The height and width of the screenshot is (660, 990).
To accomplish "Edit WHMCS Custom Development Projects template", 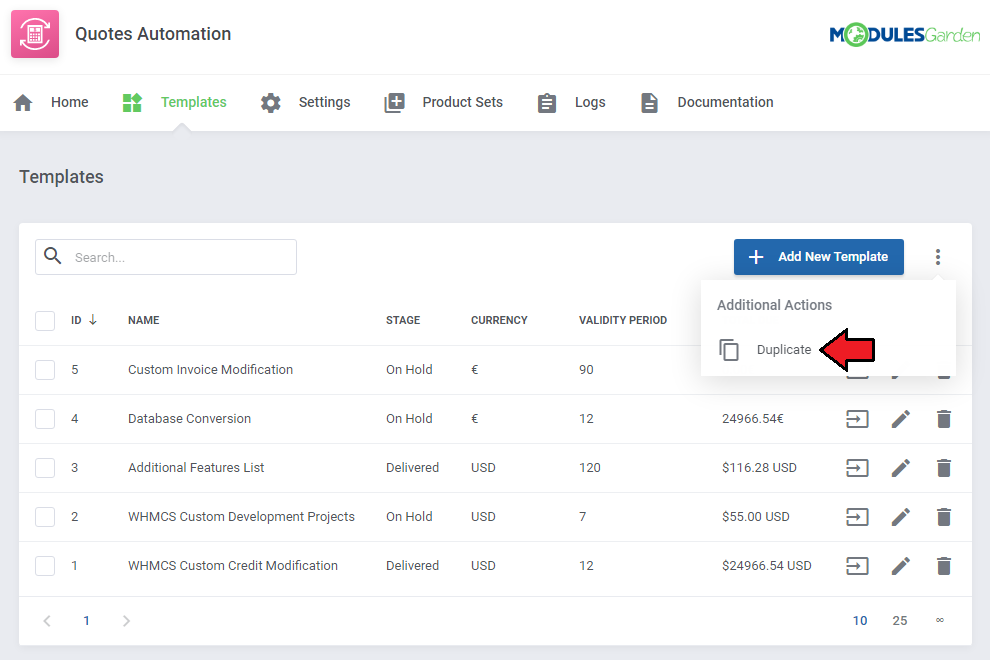I will pos(900,517).
